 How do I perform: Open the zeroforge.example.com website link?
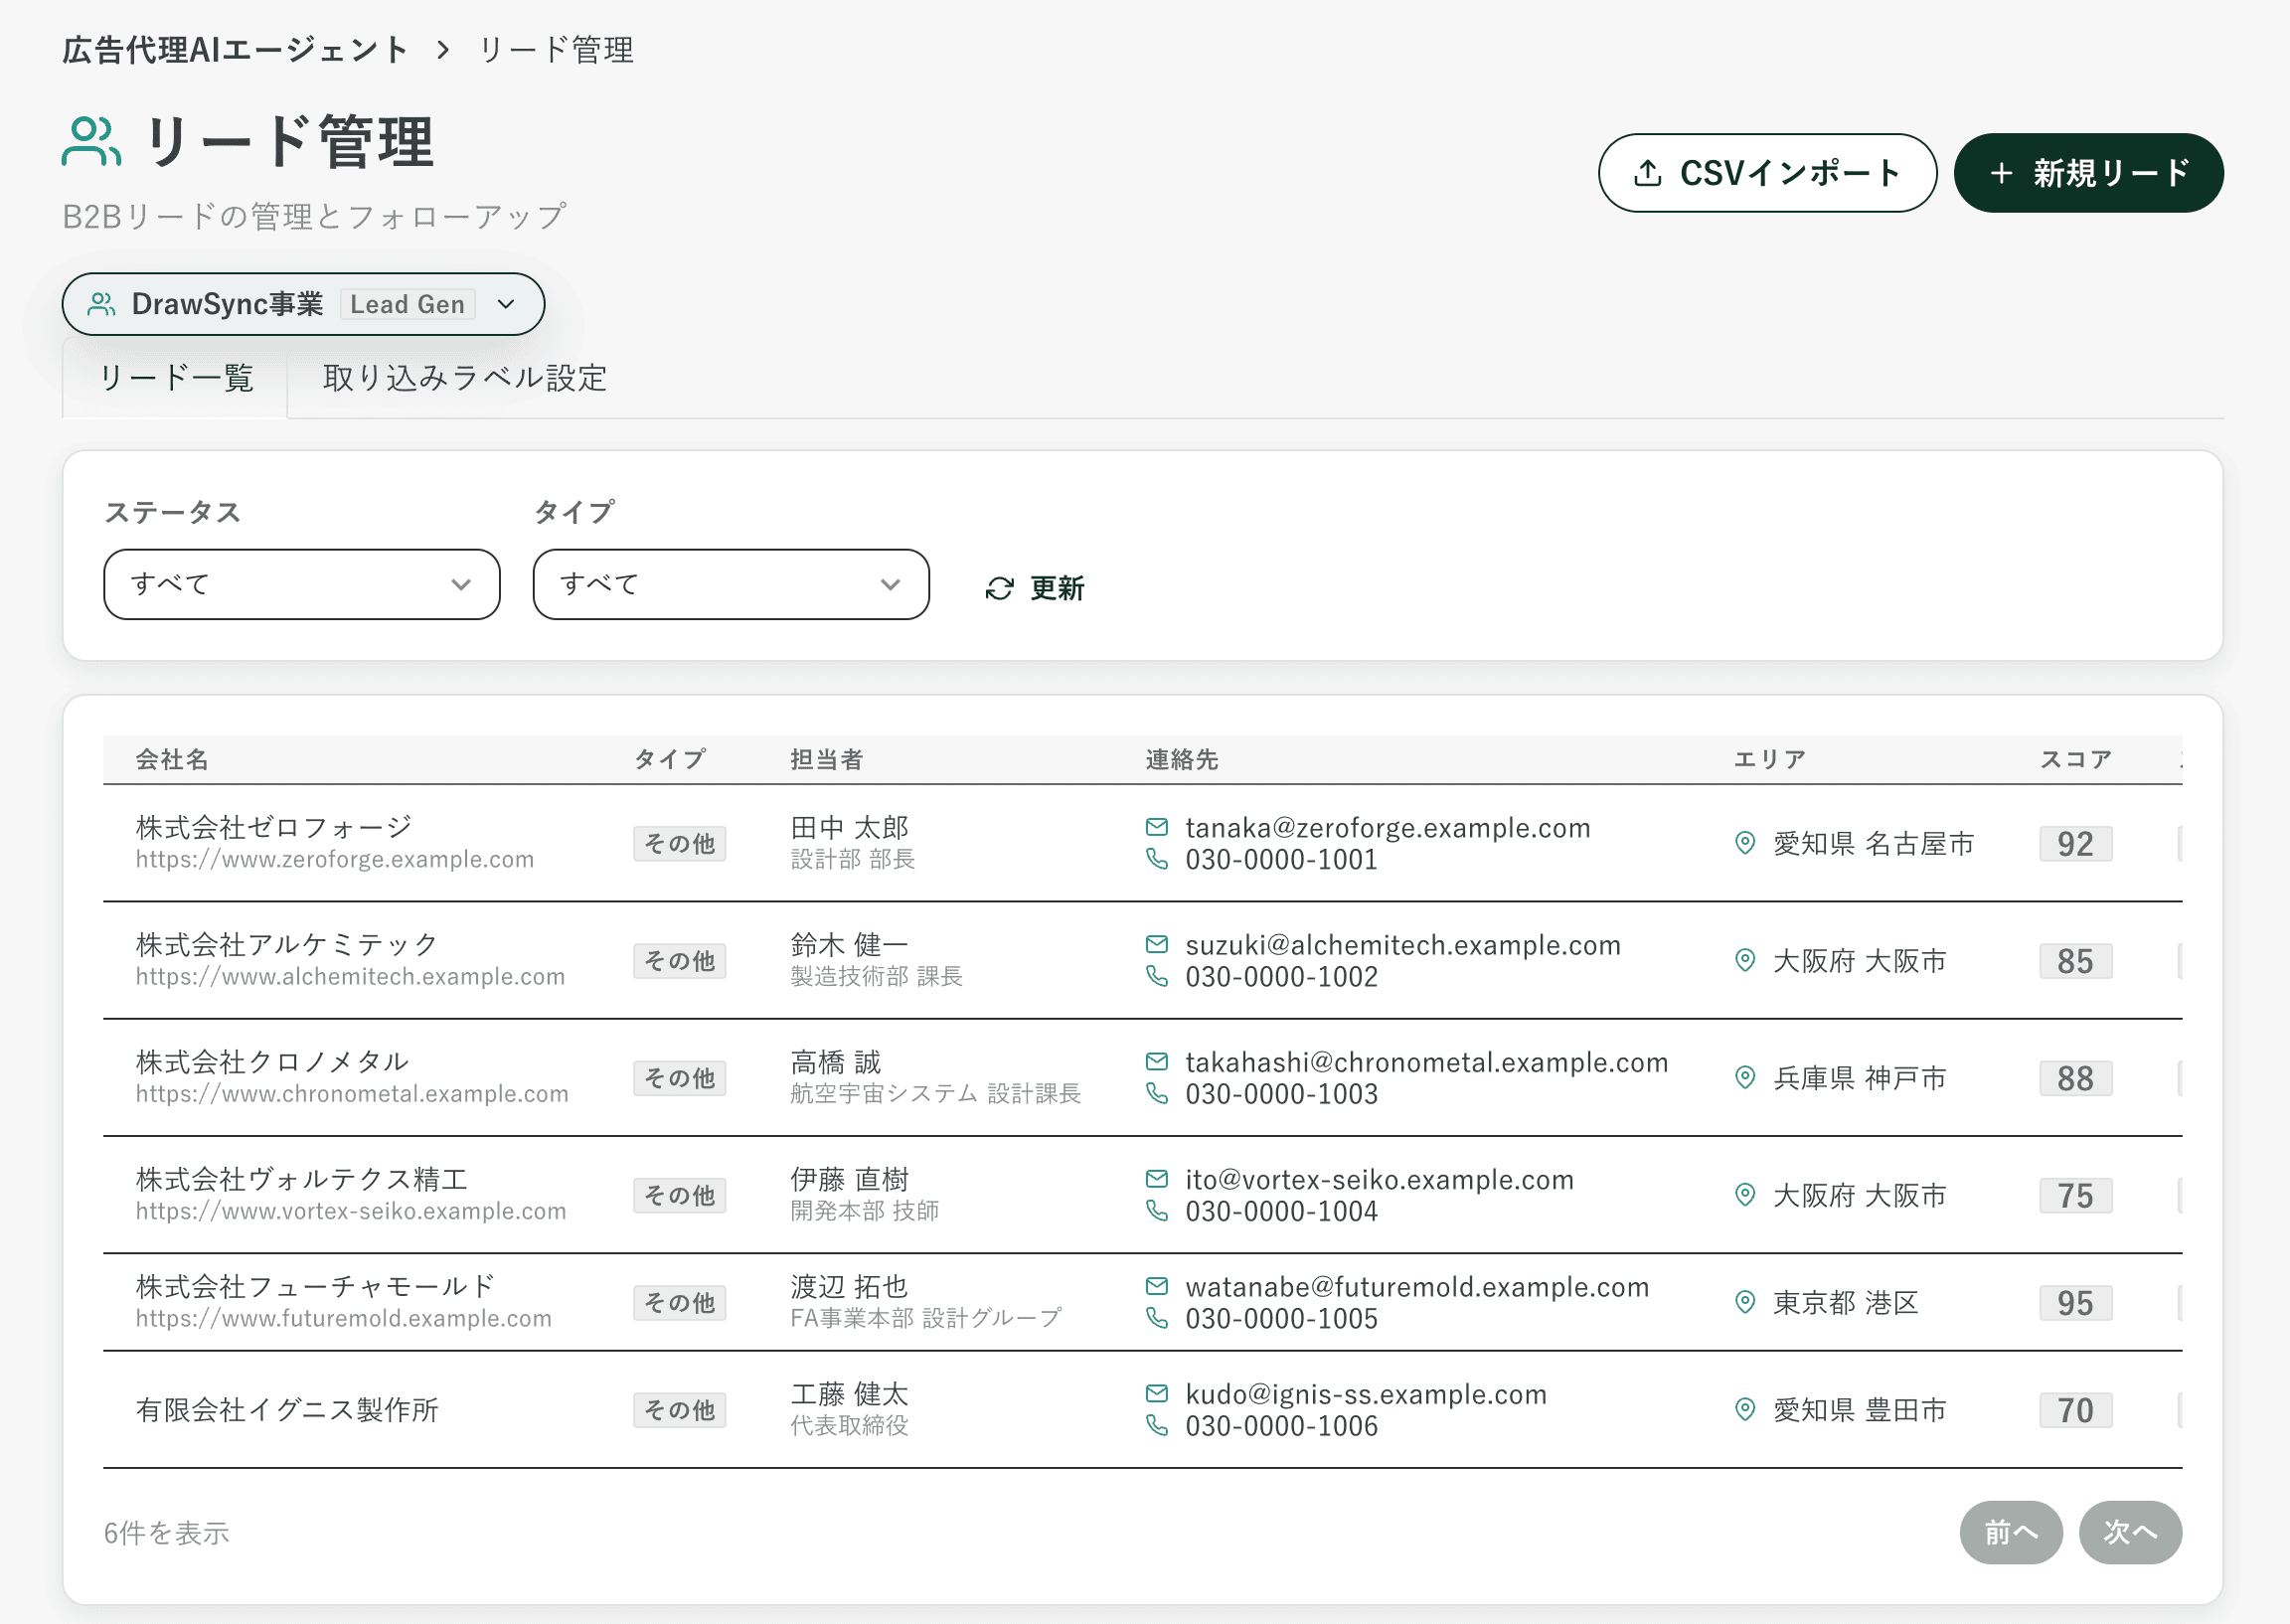(x=334, y=860)
